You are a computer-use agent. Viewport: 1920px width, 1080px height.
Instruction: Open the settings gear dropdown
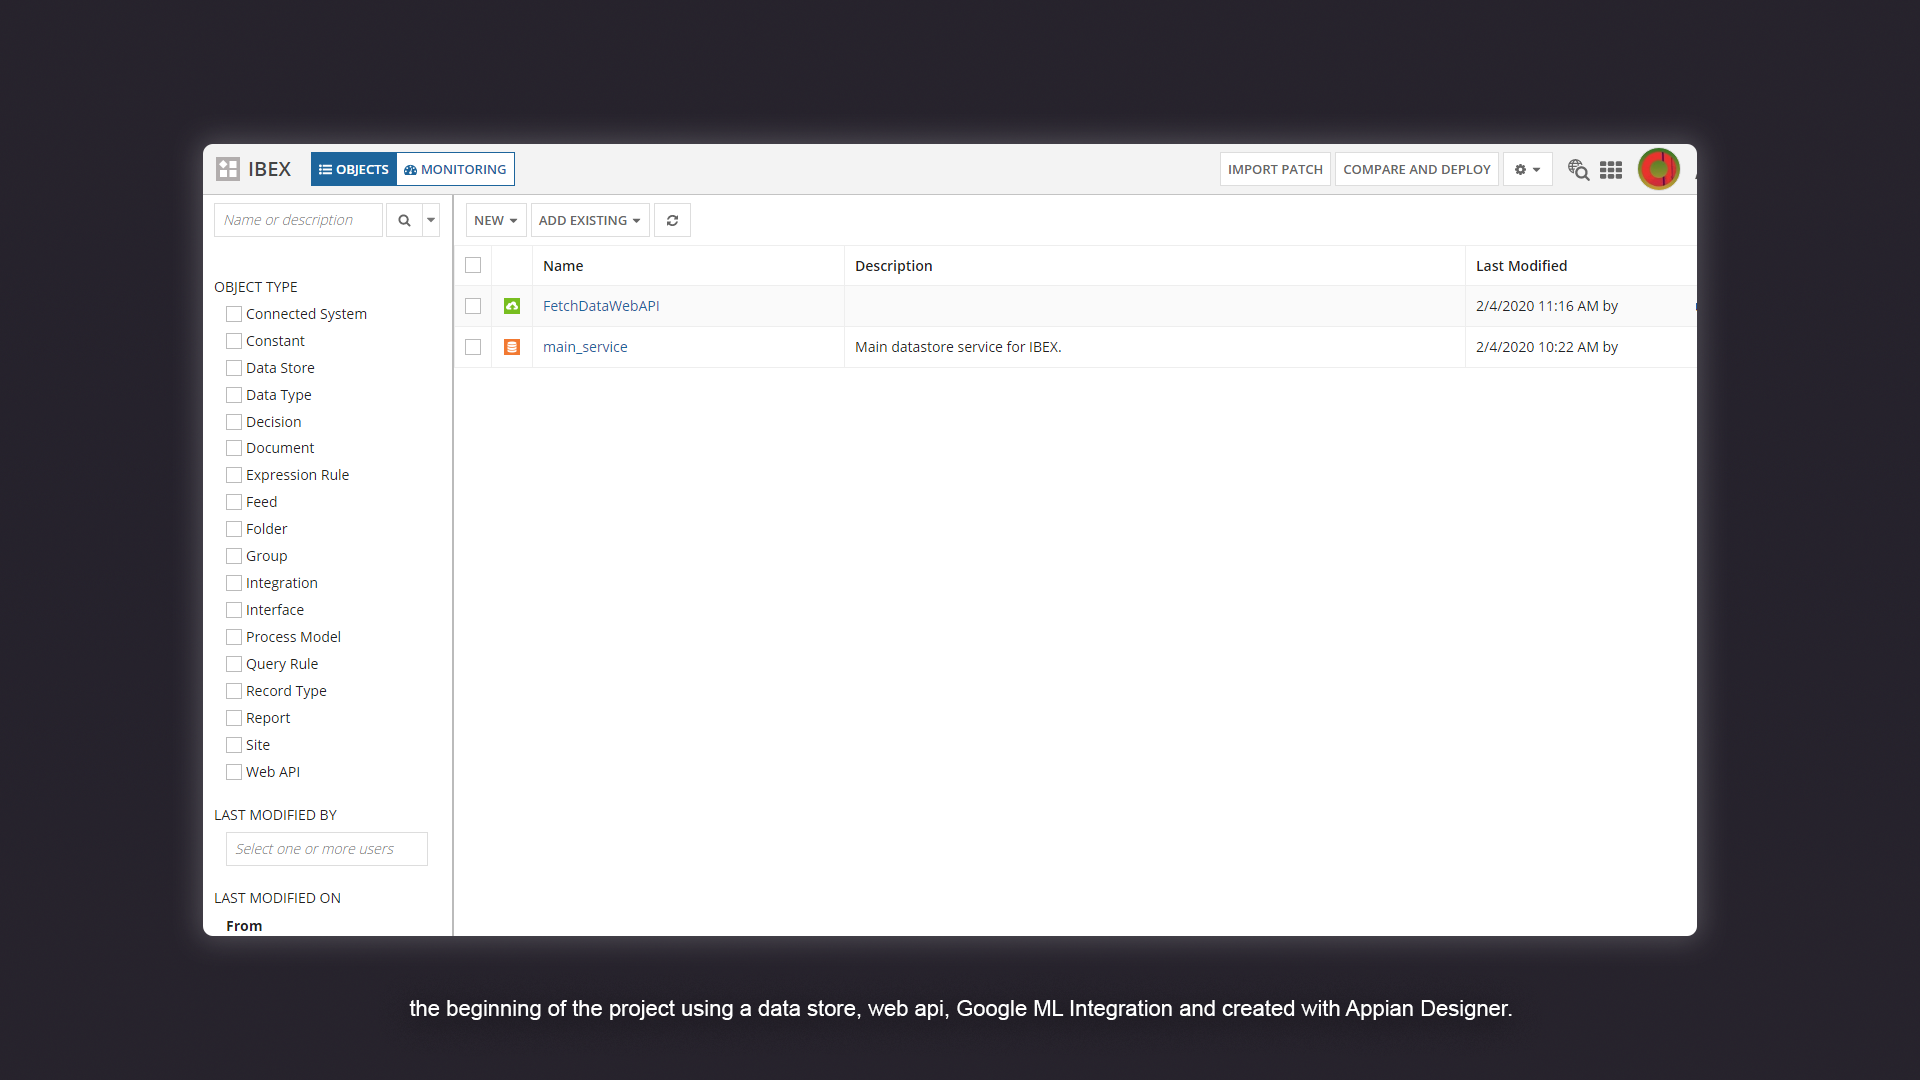(1527, 170)
